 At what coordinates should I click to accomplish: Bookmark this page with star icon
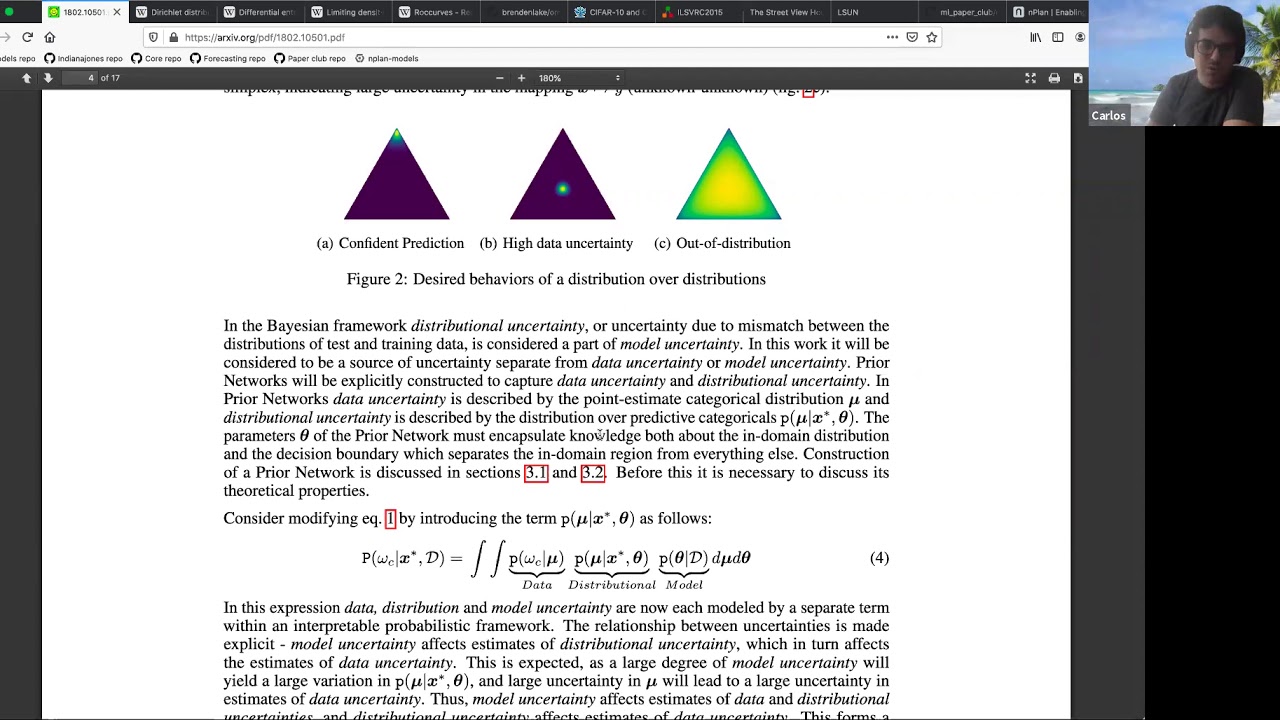point(932,37)
